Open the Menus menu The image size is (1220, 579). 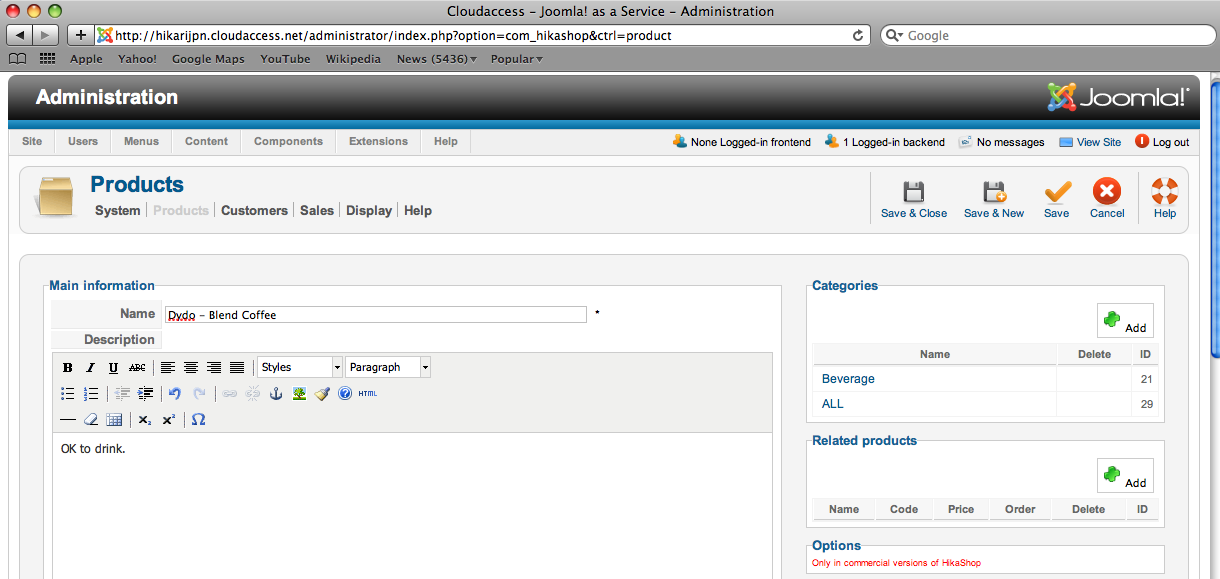point(141,141)
